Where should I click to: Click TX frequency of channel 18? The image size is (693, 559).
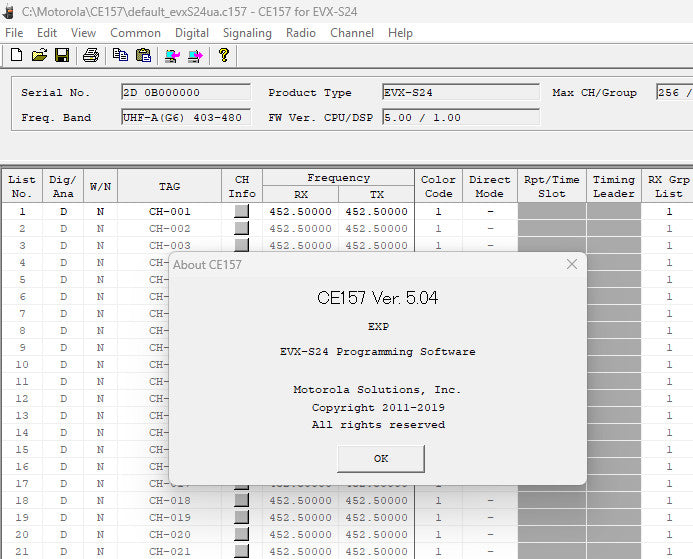point(377,500)
